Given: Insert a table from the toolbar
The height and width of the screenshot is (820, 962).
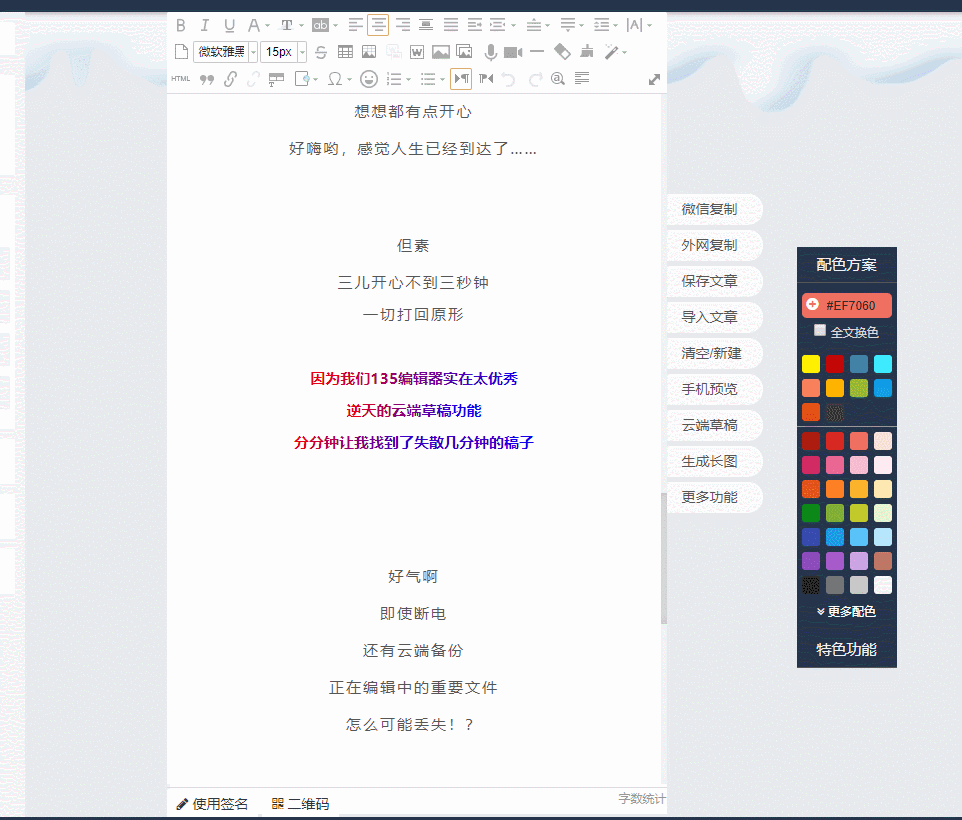Looking at the screenshot, I should pyautogui.click(x=345, y=52).
